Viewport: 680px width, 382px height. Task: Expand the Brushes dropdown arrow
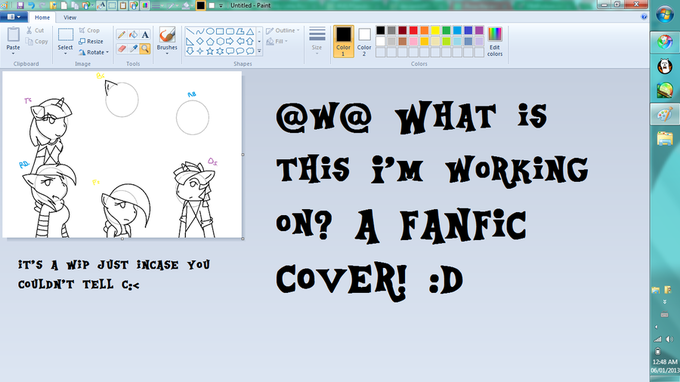pyautogui.click(x=167, y=54)
